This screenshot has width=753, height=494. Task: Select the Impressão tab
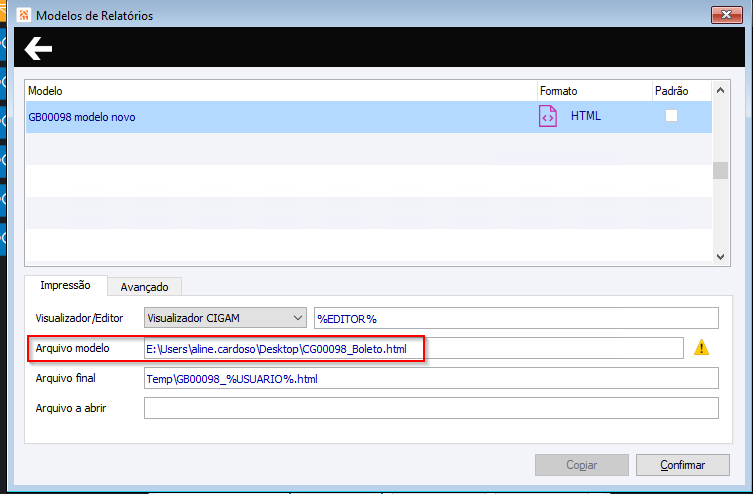tap(65, 285)
